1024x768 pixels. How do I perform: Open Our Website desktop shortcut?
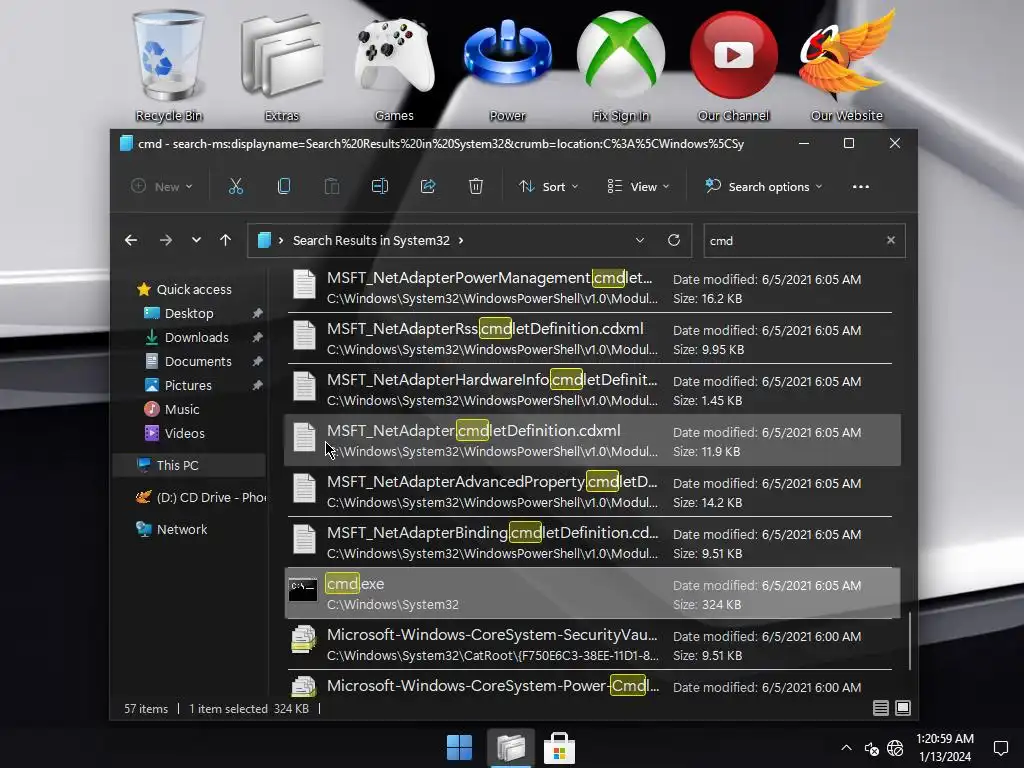tap(846, 65)
